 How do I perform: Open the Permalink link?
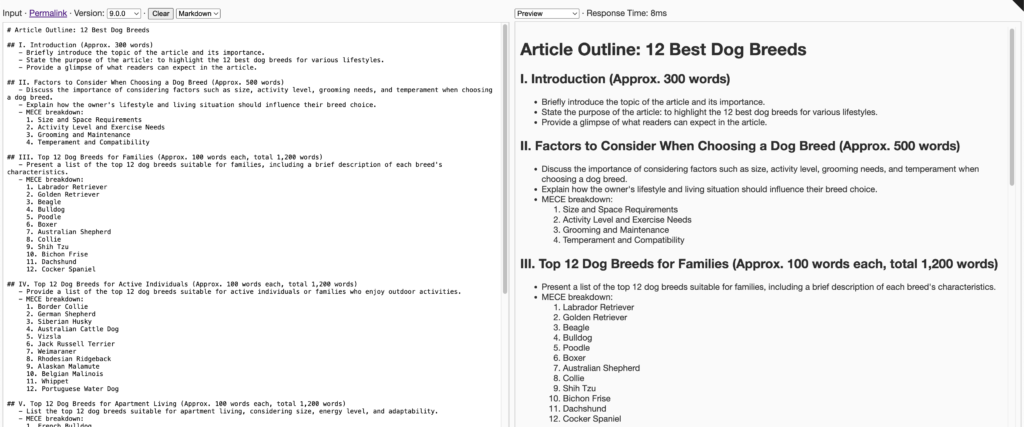pos(46,14)
